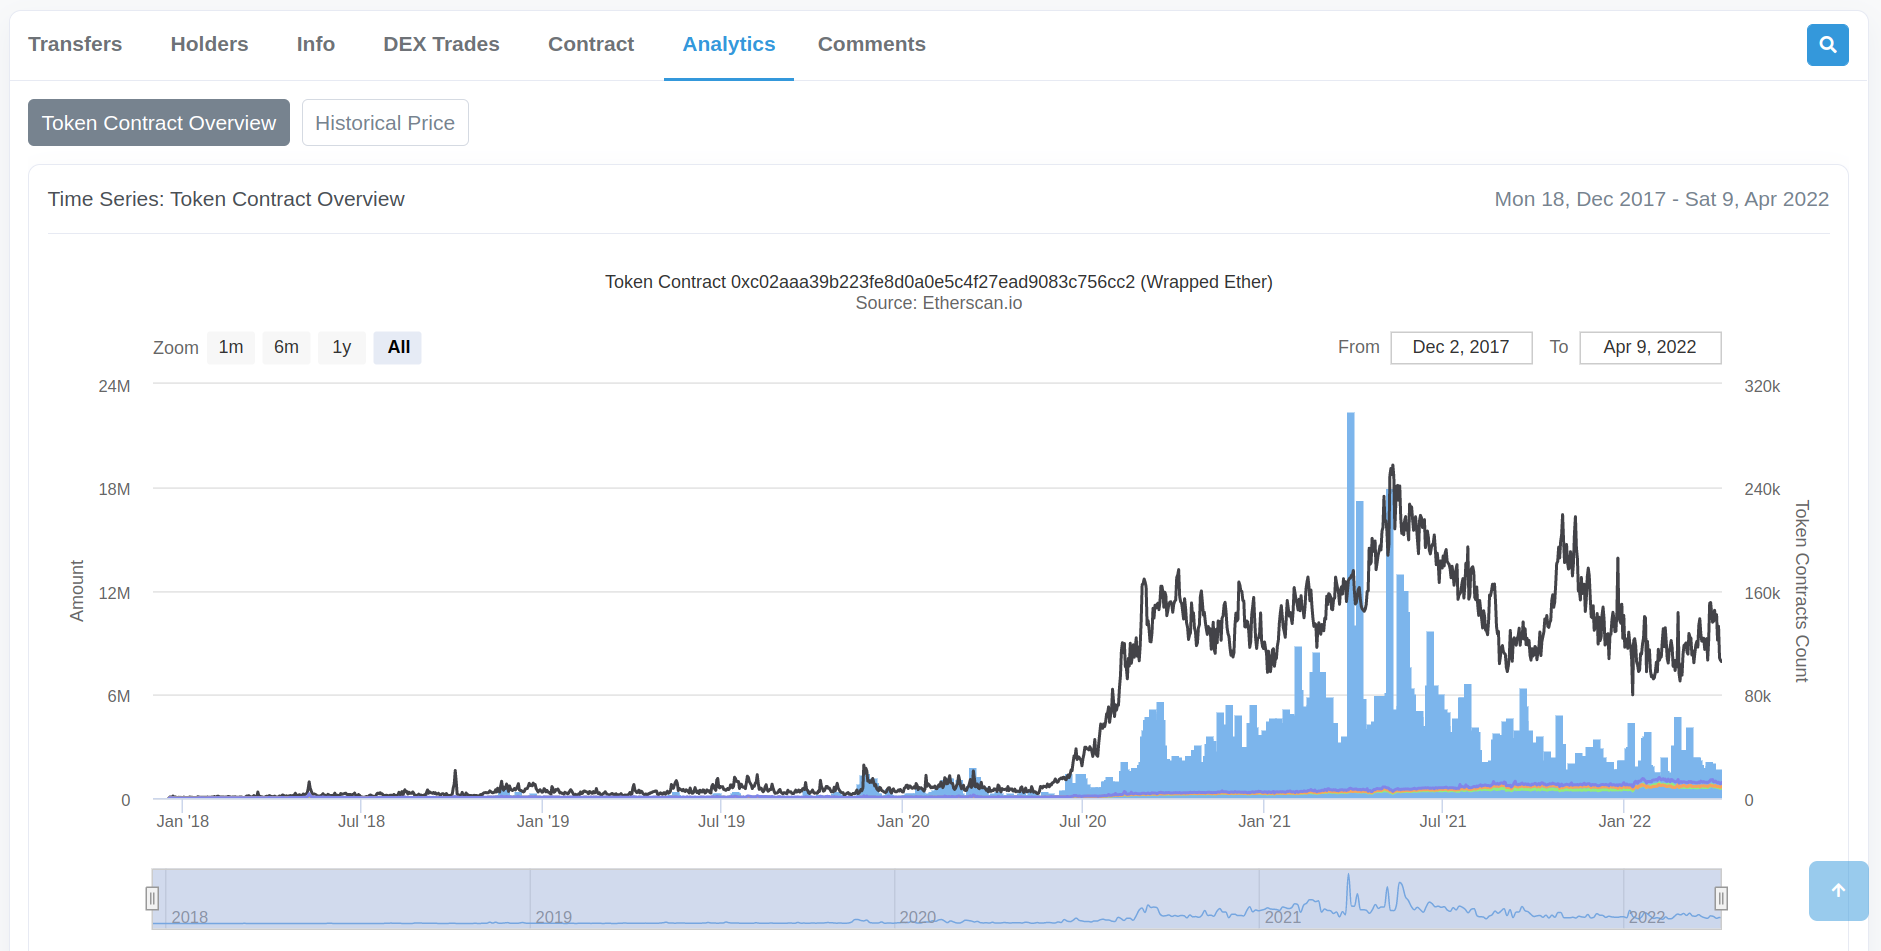Image resolution: width=1881 pixels, height=951 pixels.
Task: Click the Time Series heading
Action: 226,199
